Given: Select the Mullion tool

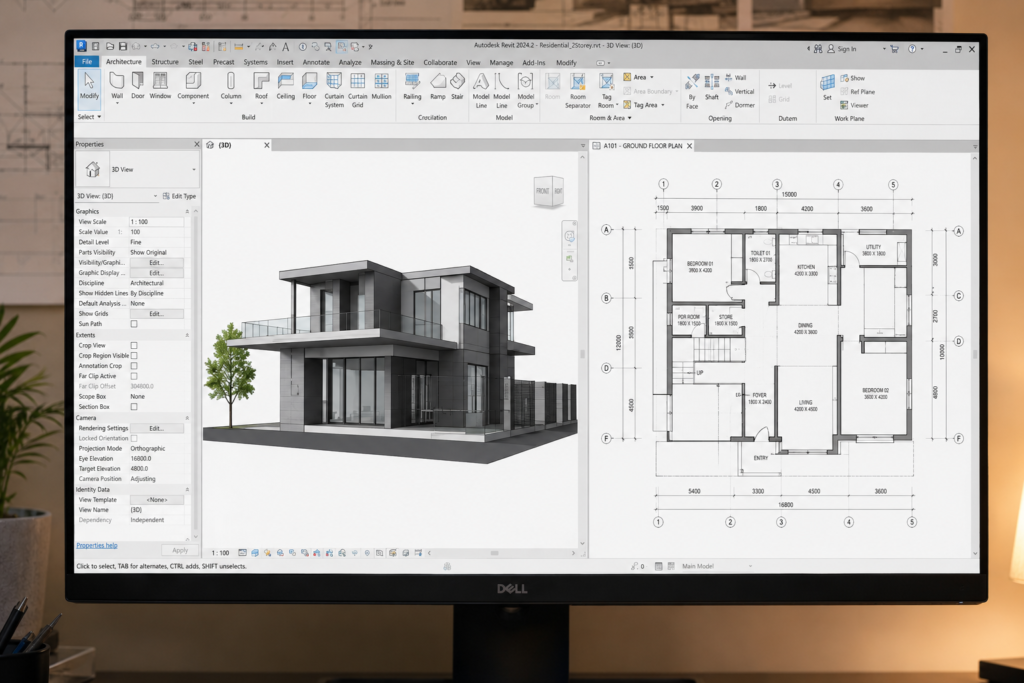Looking at the screenshot, I should (x=381, y=86).
